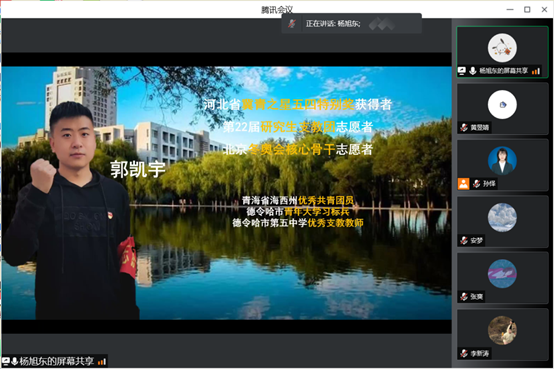Click mic icon in the bottom-left share label
Image resolution: width=554 pixels, height=369 pixels.
pos(14,361)
